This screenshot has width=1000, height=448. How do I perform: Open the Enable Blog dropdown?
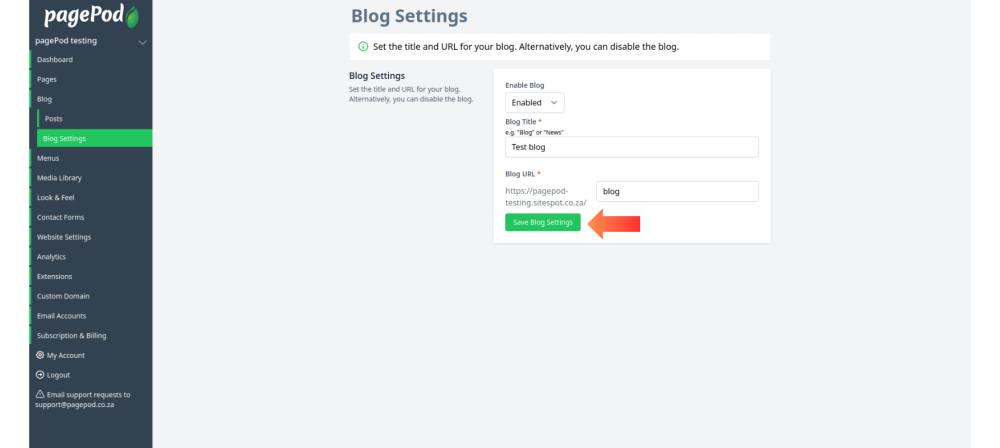pyautogui.click(x=534, y=103)
